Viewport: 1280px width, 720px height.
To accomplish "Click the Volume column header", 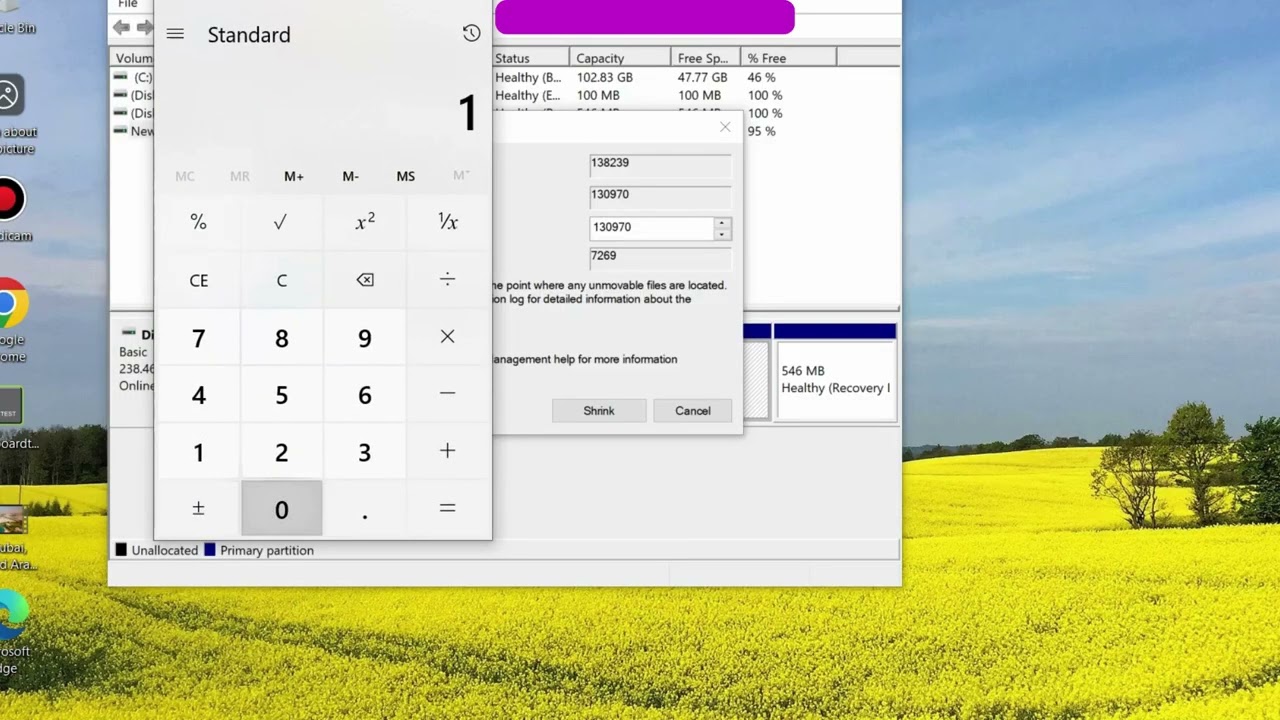I will pos(132,58).
